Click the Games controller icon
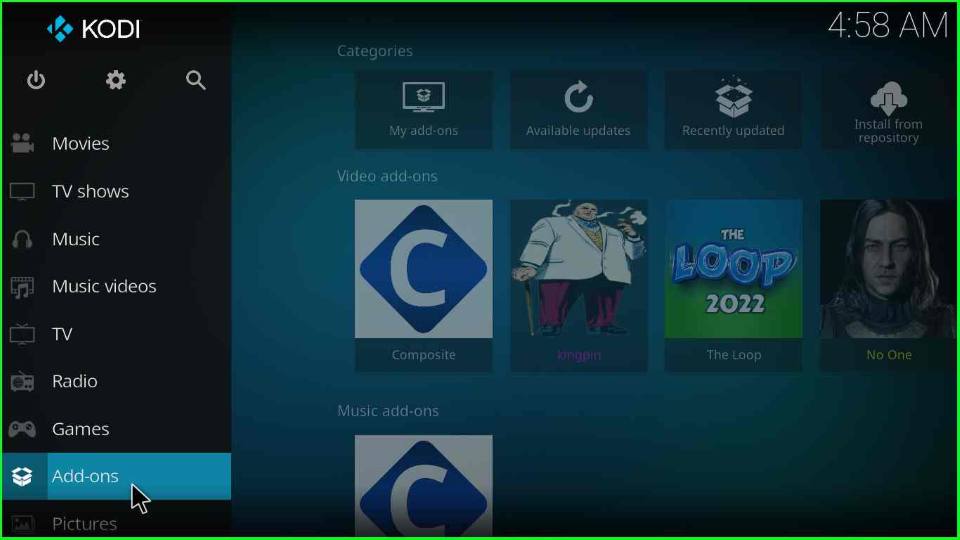960x540 pixels. [x=23, y=429]
